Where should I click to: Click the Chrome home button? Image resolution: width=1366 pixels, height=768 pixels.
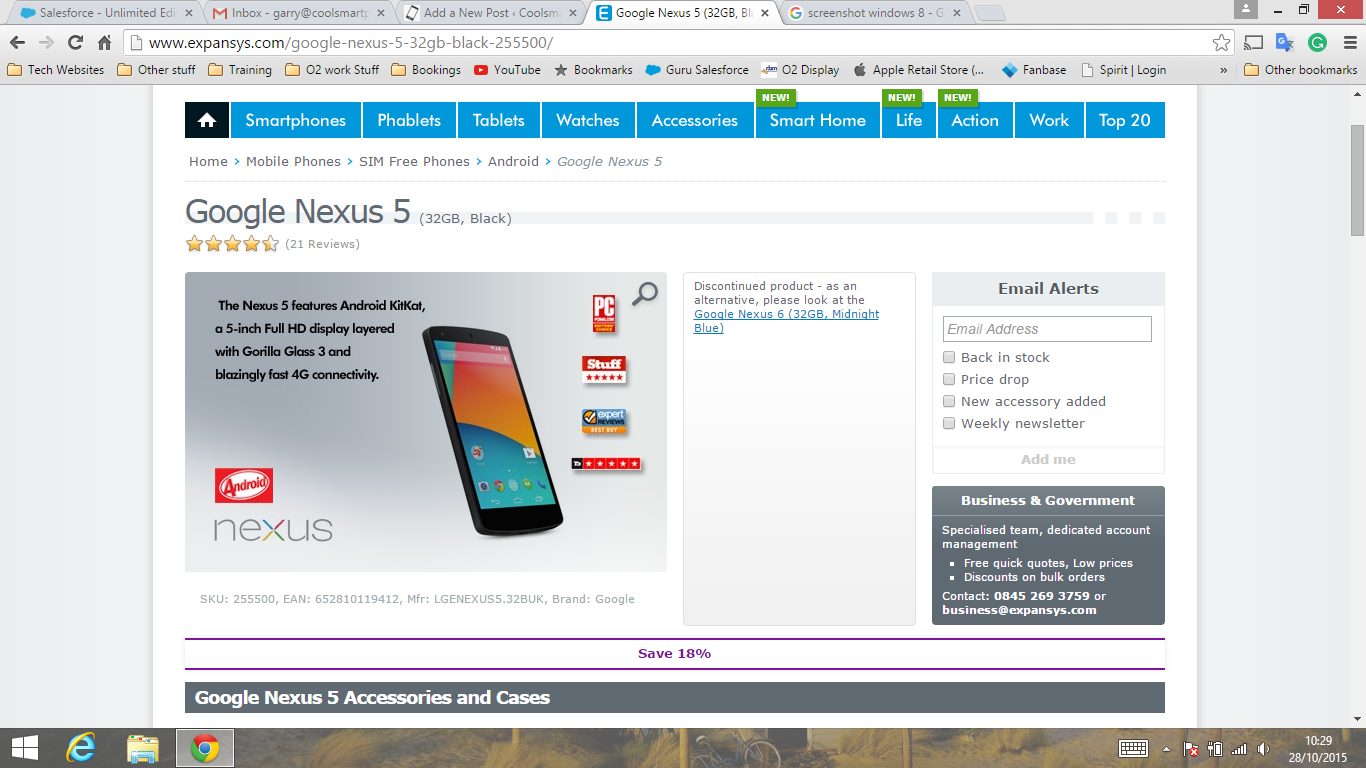tap(104, 43)
